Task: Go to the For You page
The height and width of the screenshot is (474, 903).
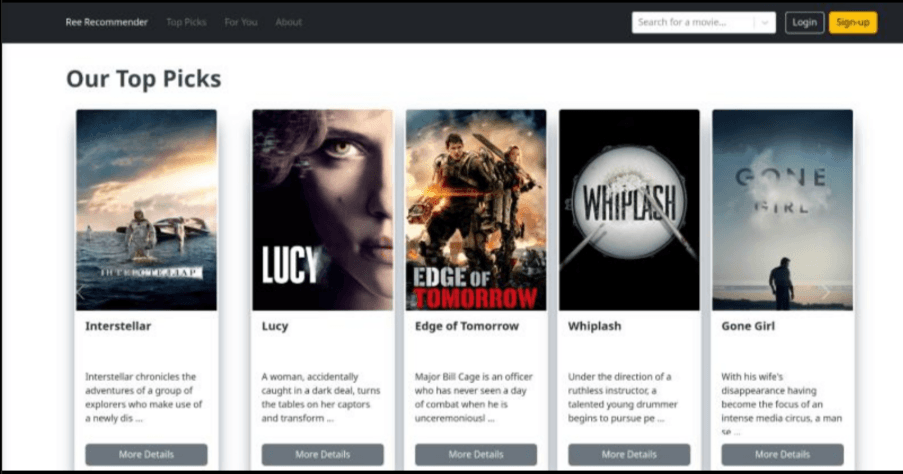Action: coord(240,22)
